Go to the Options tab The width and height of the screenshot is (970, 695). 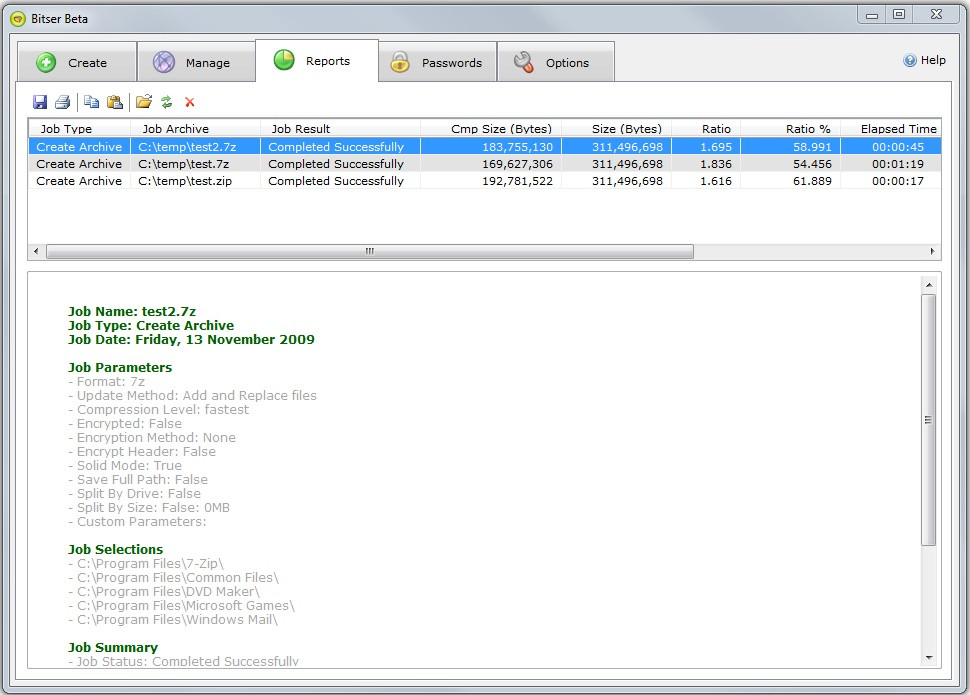pyautogui.click(x=556, y=62)
